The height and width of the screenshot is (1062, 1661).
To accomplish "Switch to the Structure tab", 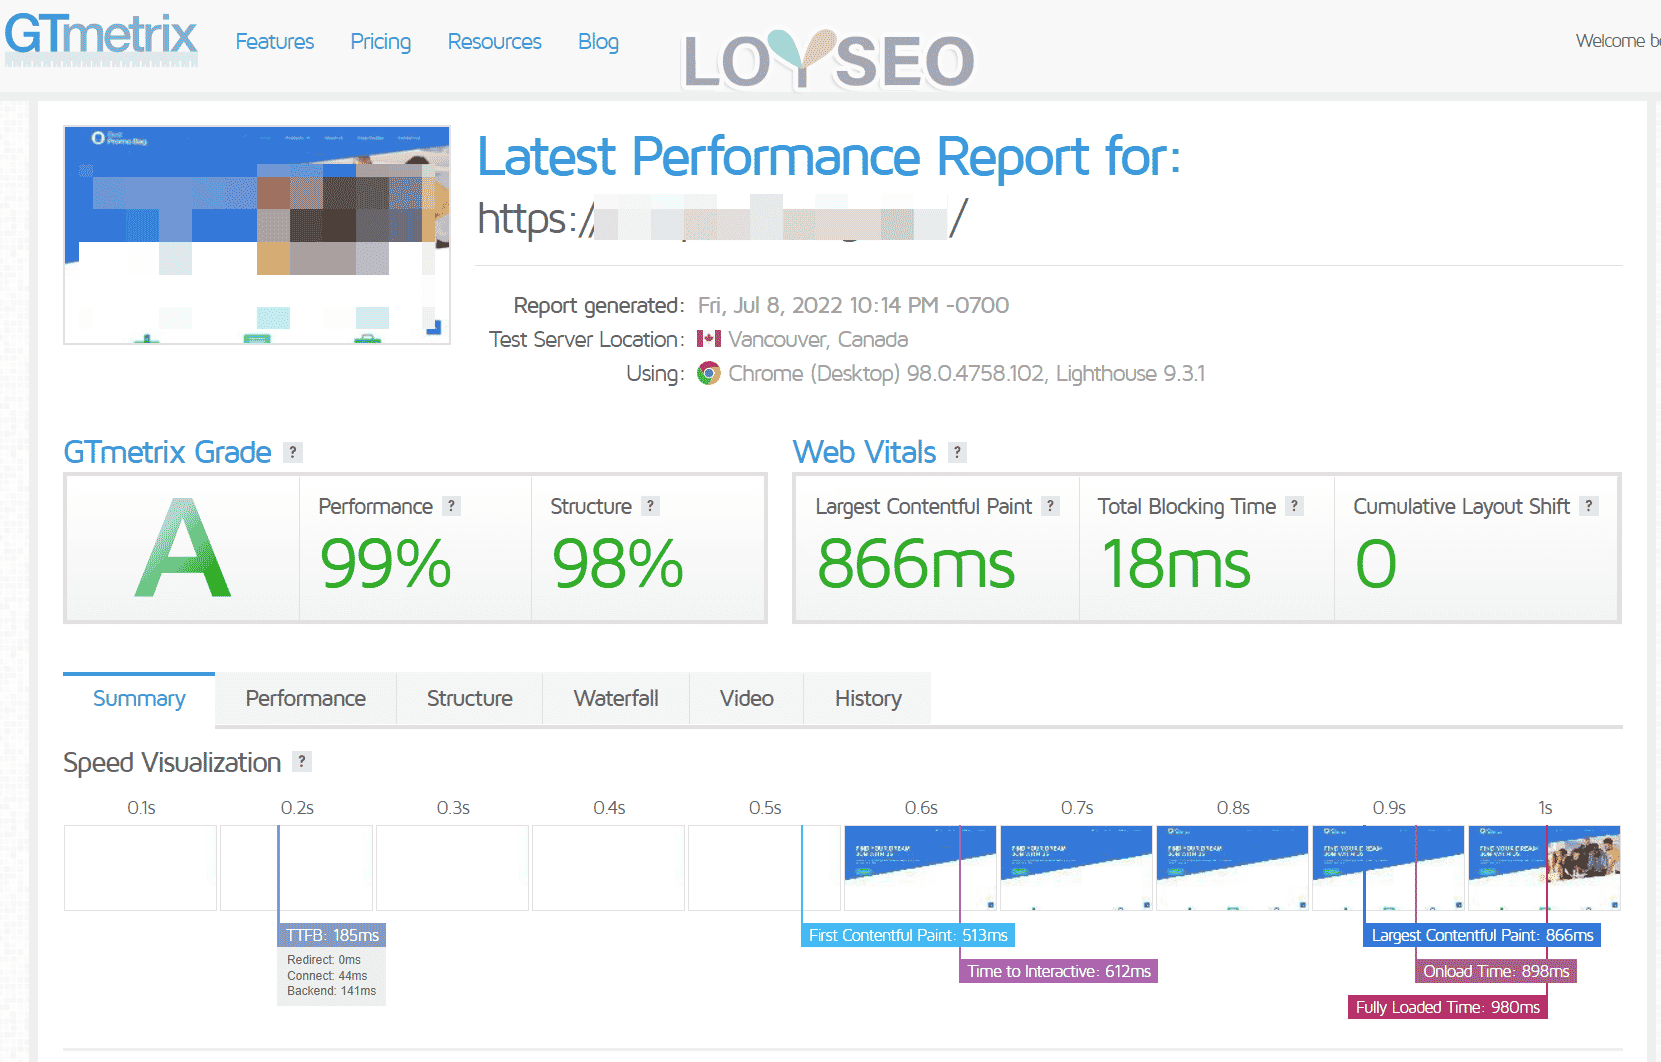I will (x=470, y=698).
